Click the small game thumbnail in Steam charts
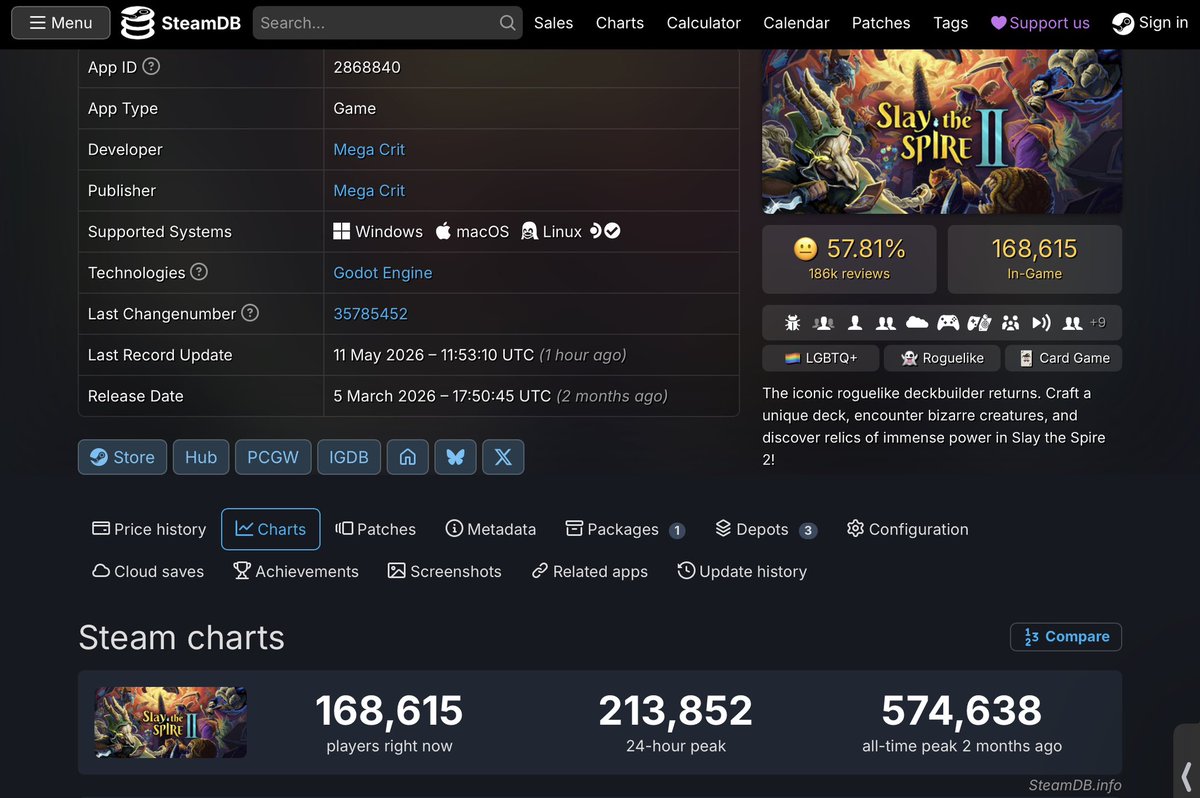This screenshot has height=798, width=1200. click(x=171, y=722)
